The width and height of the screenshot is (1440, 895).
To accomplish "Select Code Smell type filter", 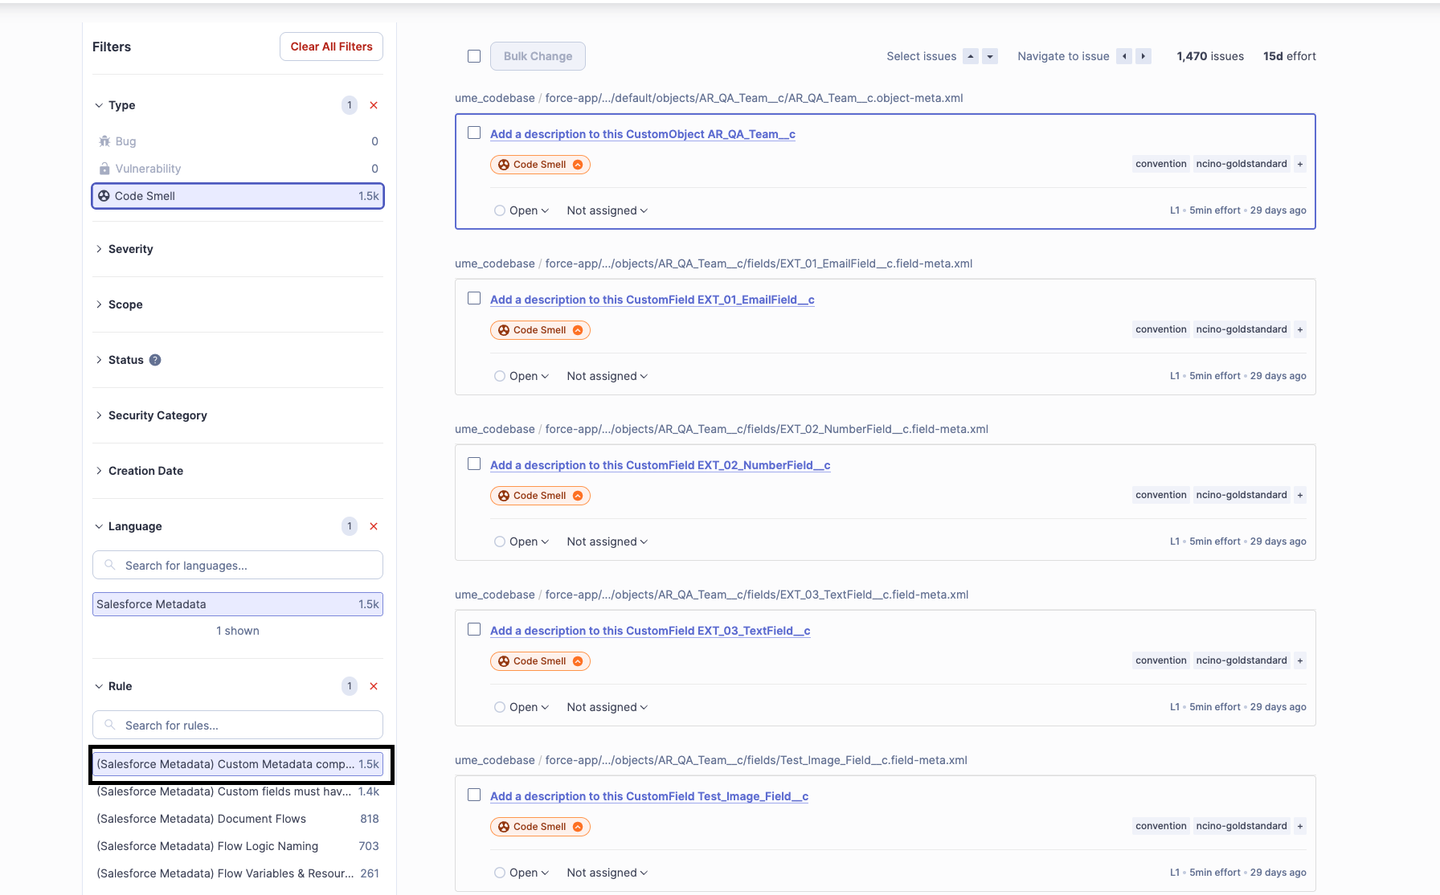I will 237,196.
